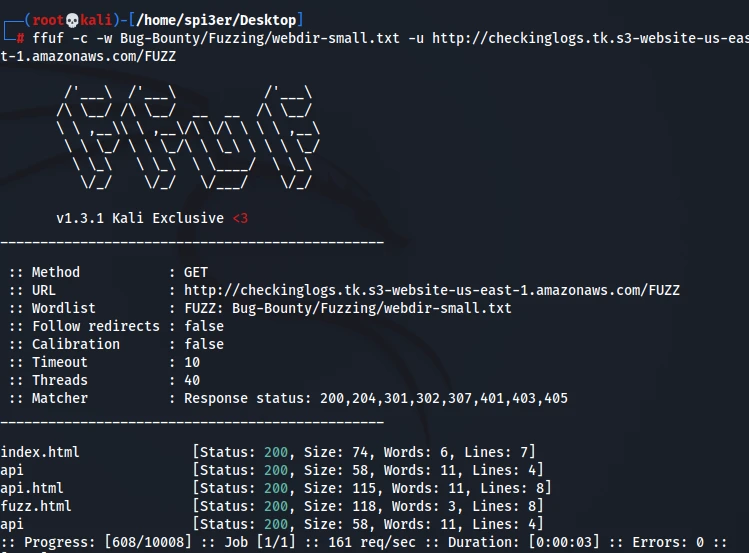The width and height of the screenshot is (749, 553).
Task: Click the URL value in the config list
Action: click(431, 290)
